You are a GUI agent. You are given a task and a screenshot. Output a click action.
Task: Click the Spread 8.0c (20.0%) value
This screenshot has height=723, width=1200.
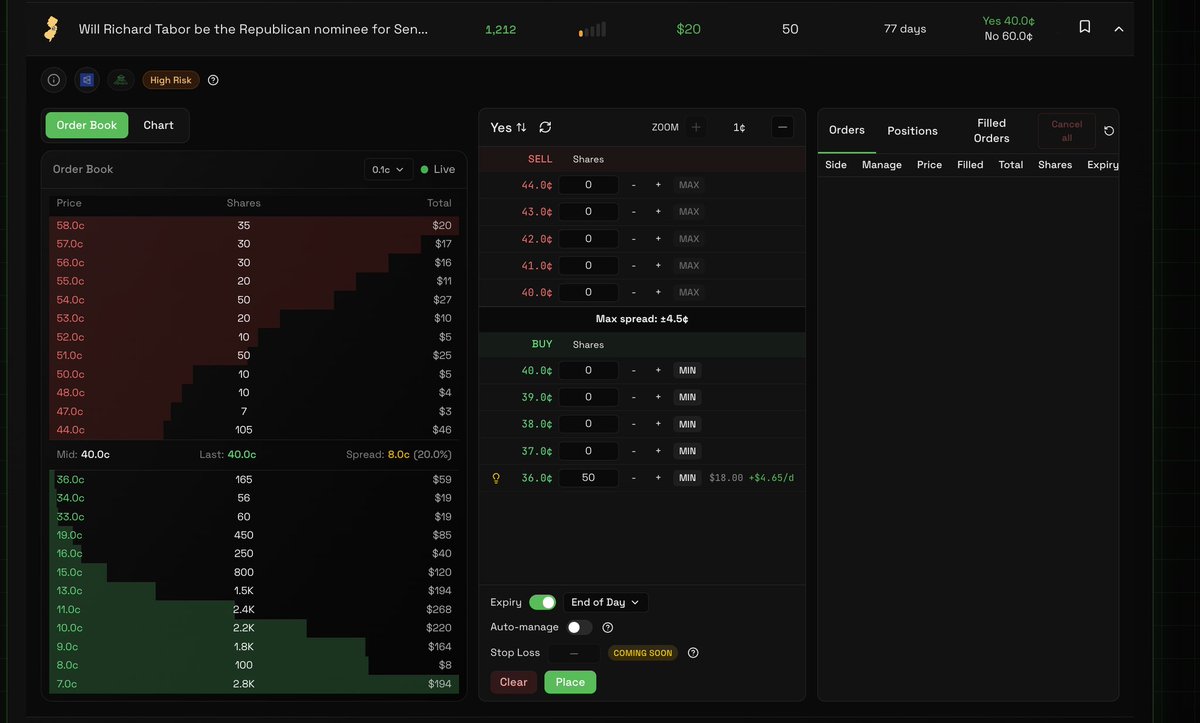pyautogui.click(x=399, y=455)
